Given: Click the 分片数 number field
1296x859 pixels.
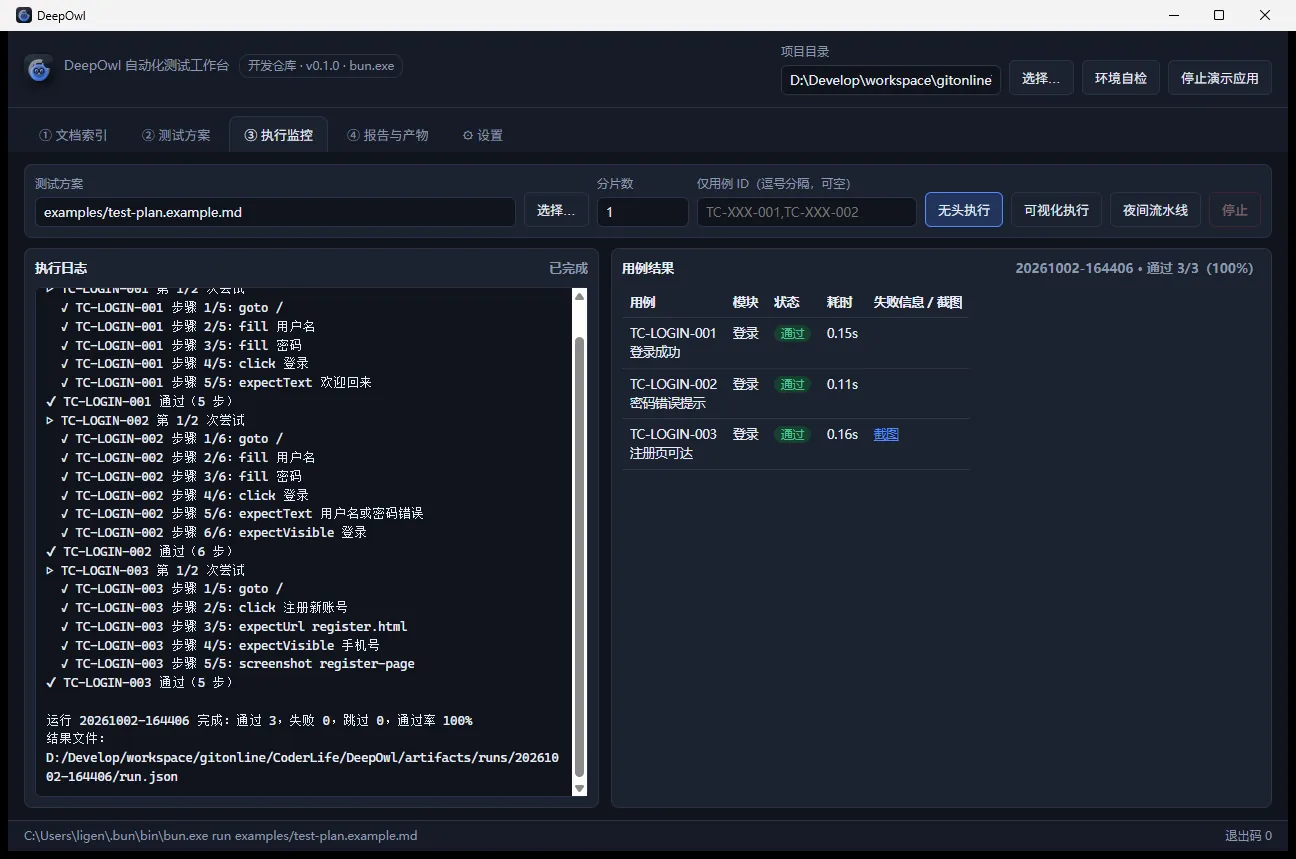Looking at the screenshot, I should pyautogui.click(x=642, y=212).
